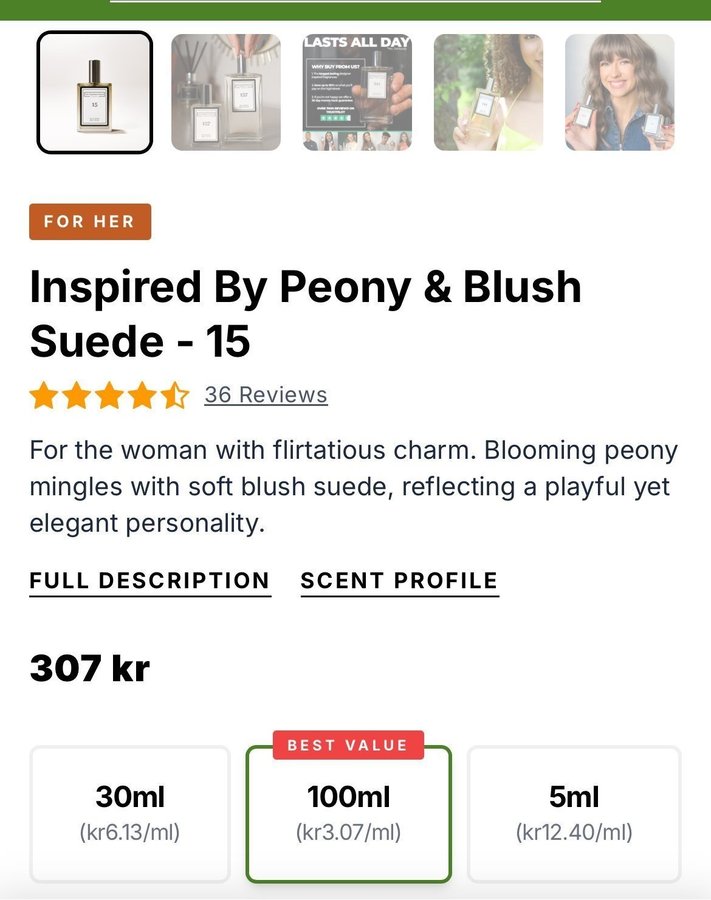Click the red BEST VALUE label
The width and height of the screenshot is (711, 900).
[348, 745]
